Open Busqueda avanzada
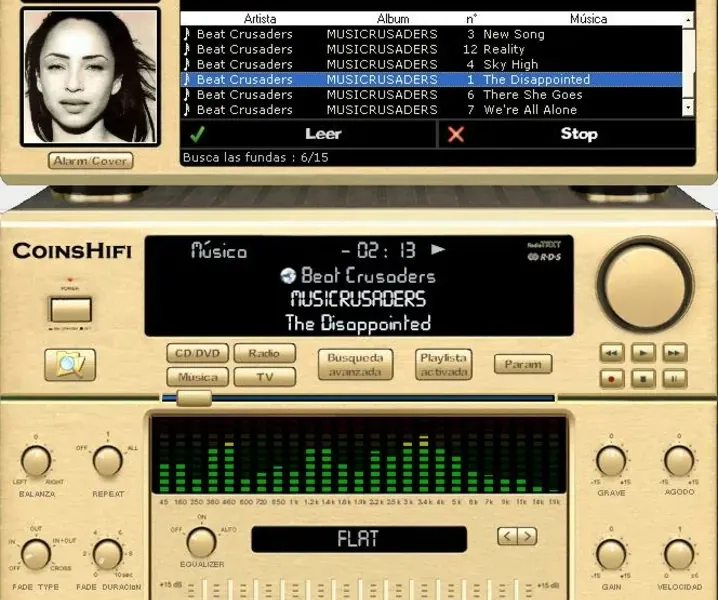 coord(355,365)
